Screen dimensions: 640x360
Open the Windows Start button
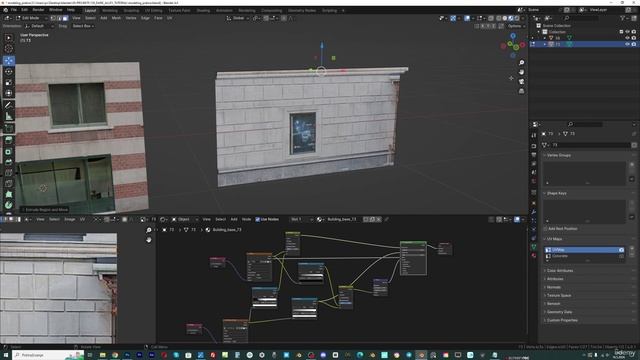click(x=5, y=355)
